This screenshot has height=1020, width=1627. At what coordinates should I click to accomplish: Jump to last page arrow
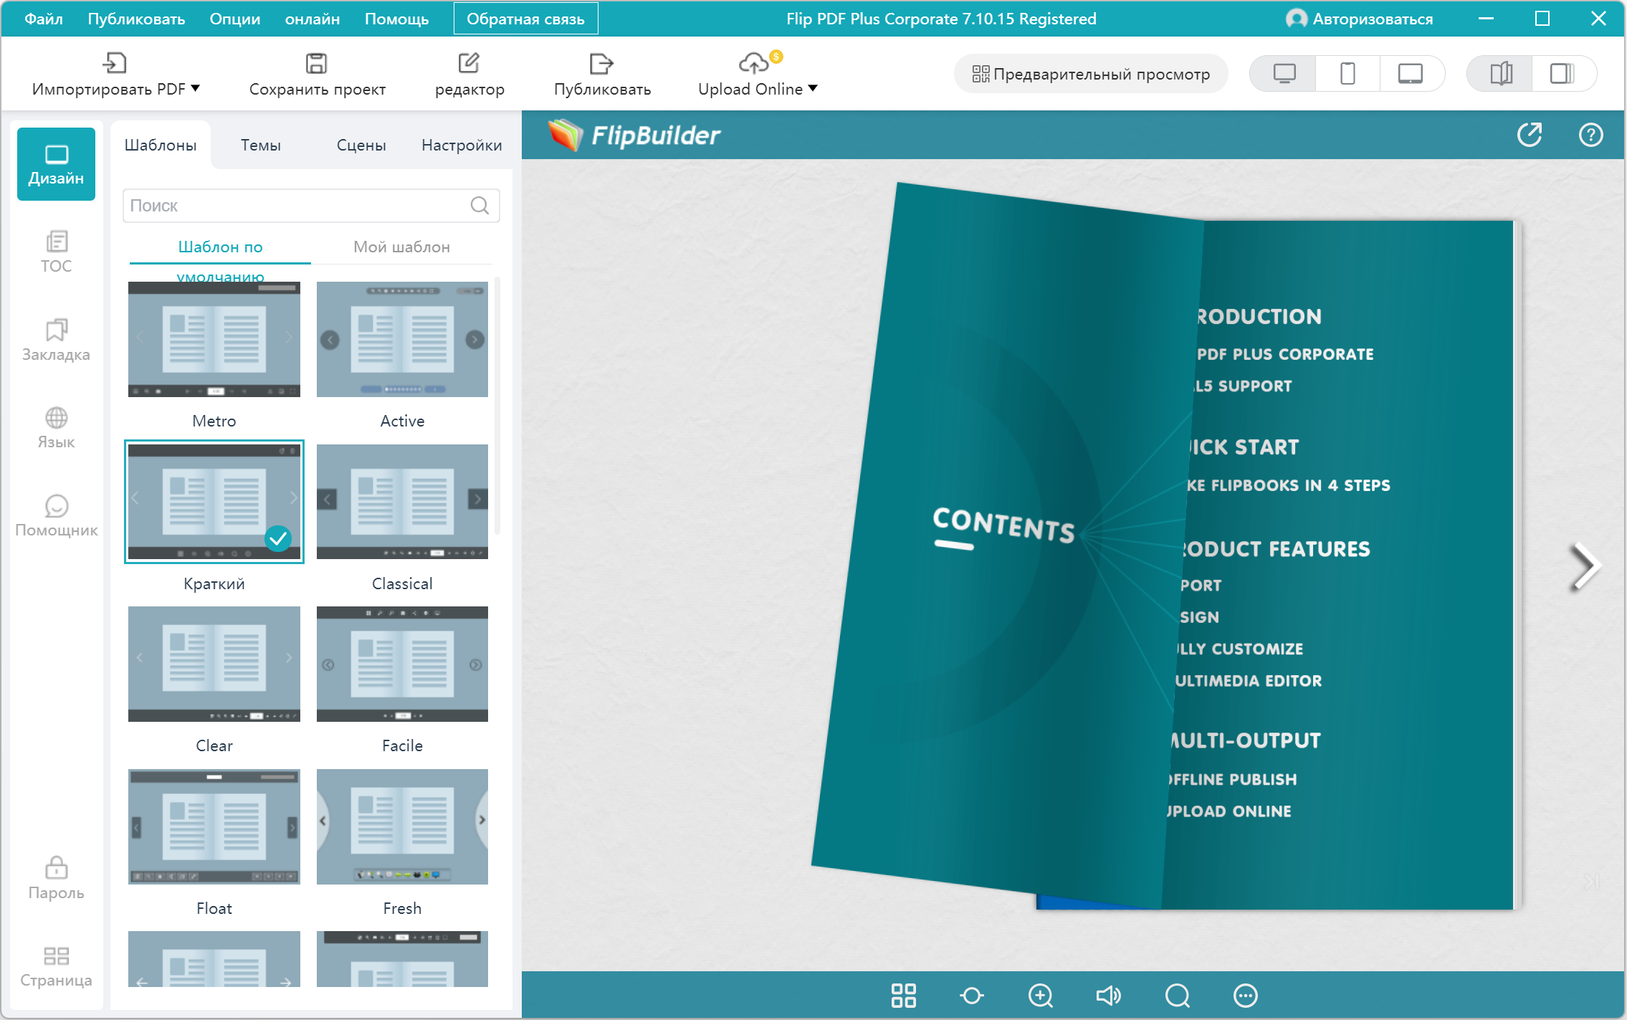(x=1591, y=882)
